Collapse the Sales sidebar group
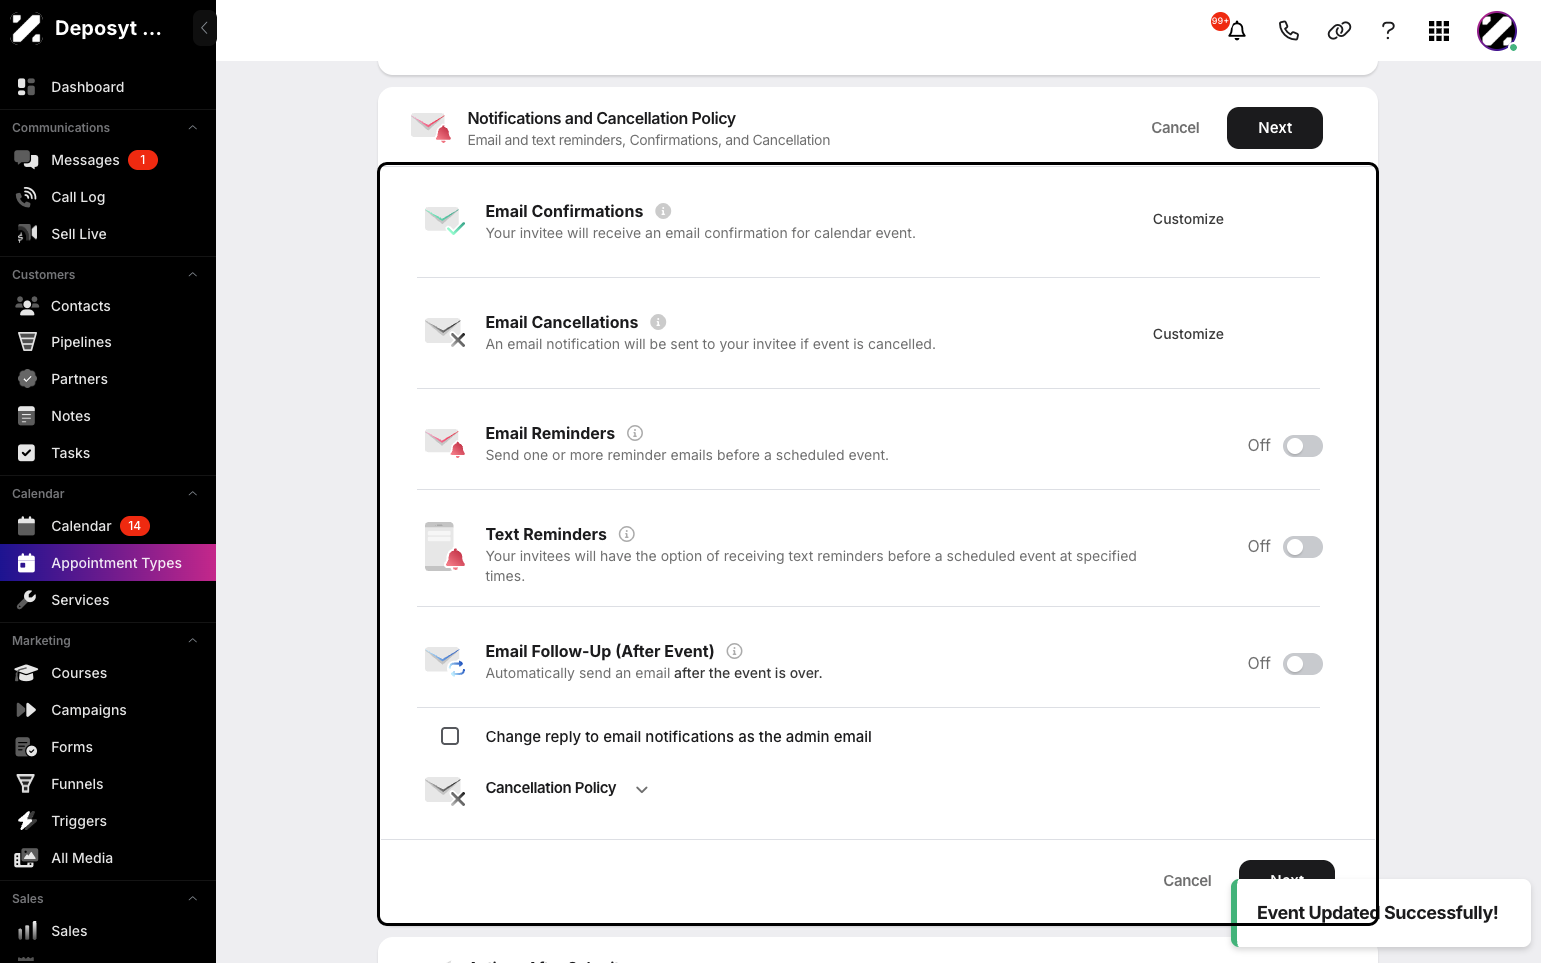 (193, 899)
